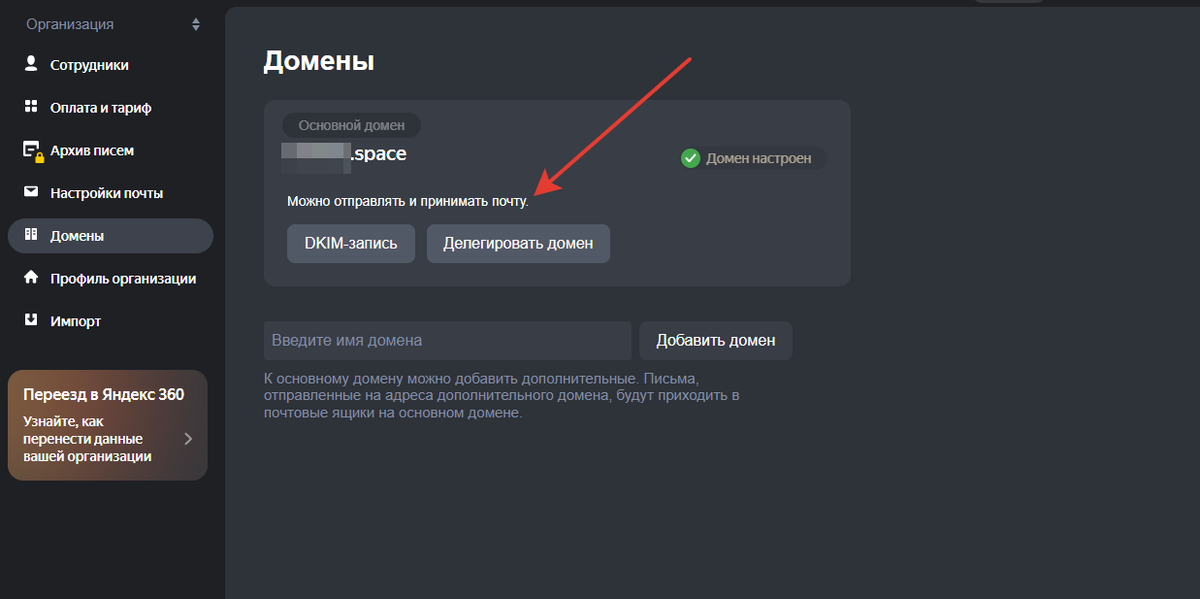The image size is (1200, 599).
Task: Click Добавить домен button
Action: click(716, 340)
